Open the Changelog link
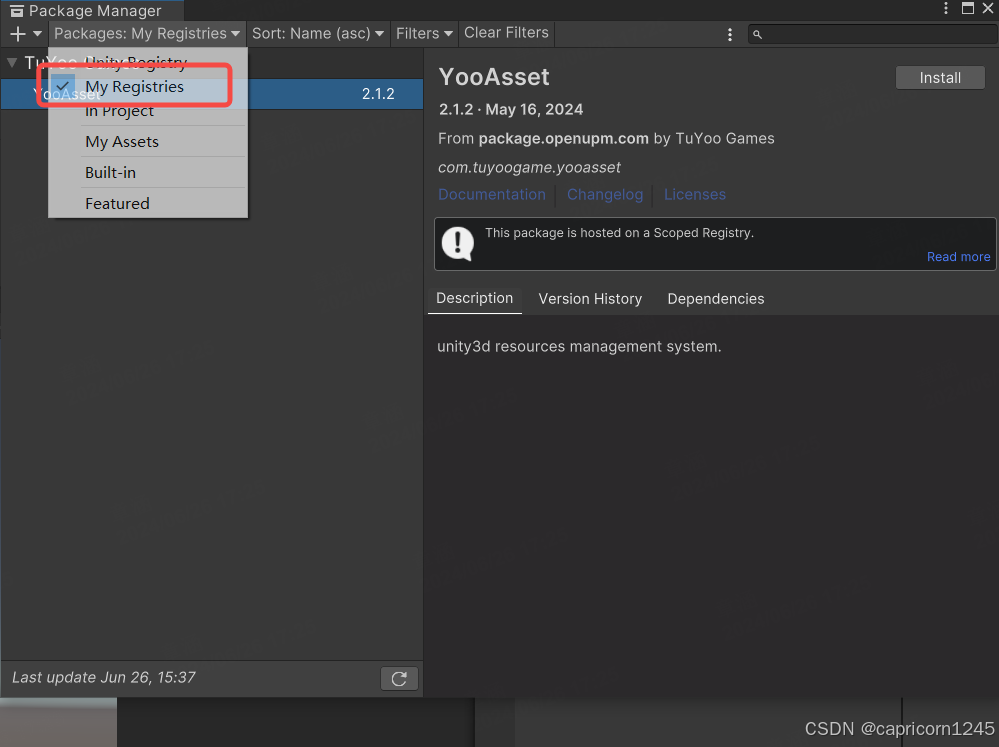The width and height of the screenshot is (999, 747). coord(605,195)
